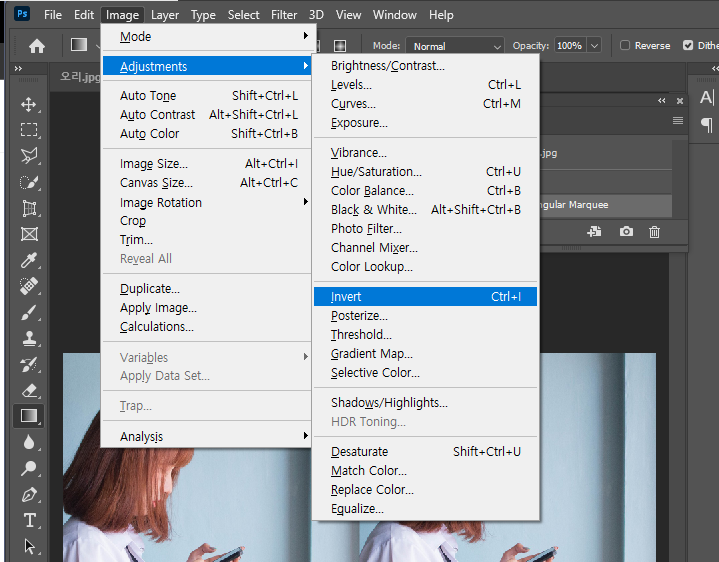Create new snapshot camera icon
This screenshot has height=562, width=719.
coord(626,231)
